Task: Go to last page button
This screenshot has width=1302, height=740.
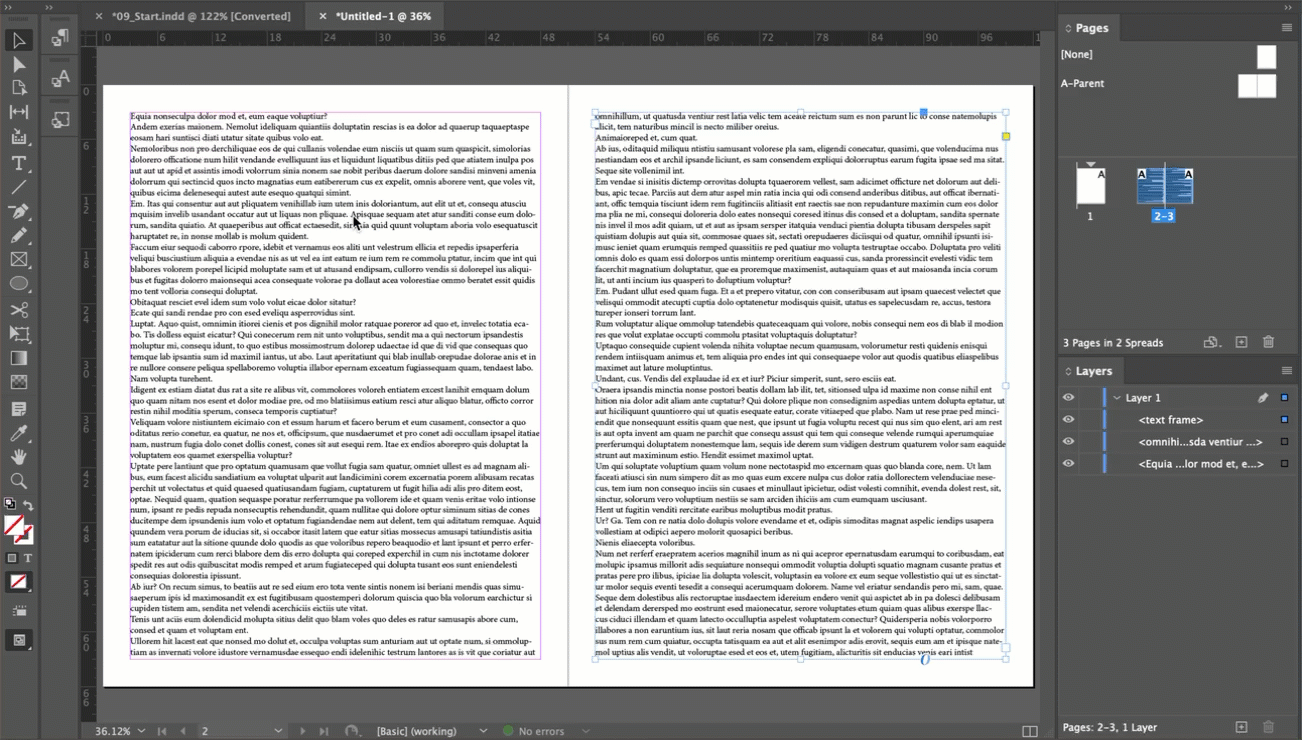Action: click(x=323, y=731)
